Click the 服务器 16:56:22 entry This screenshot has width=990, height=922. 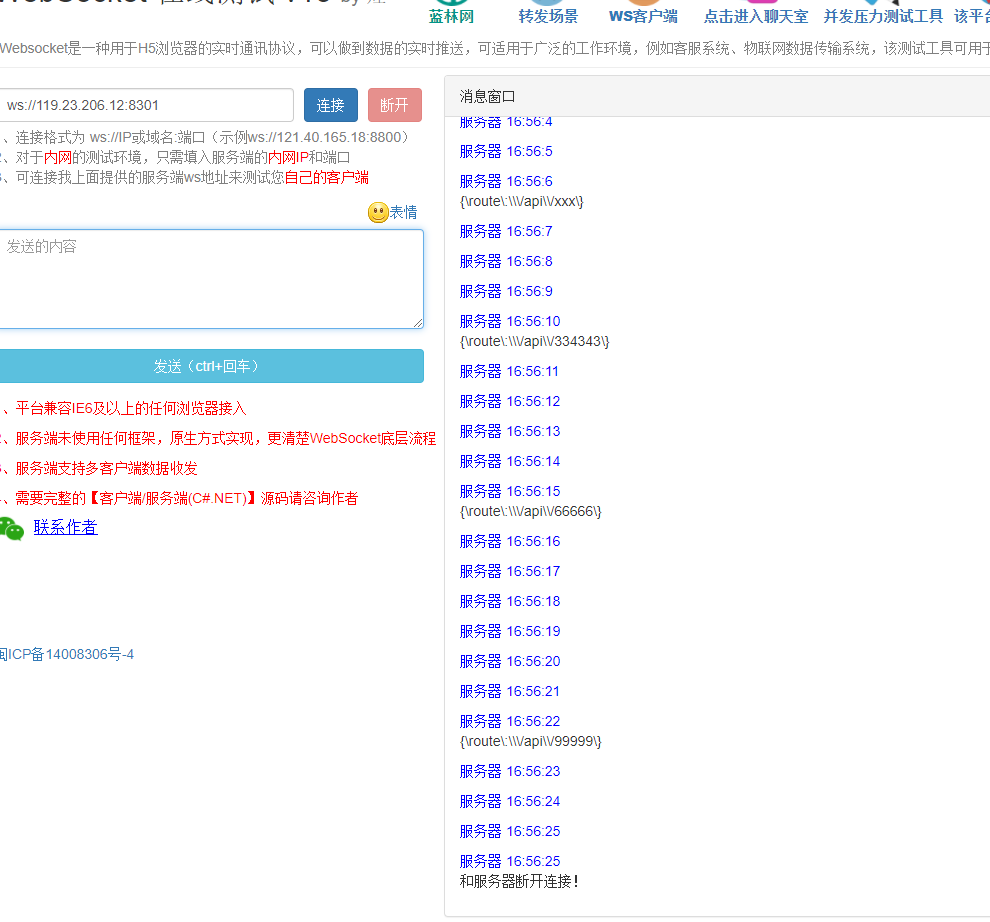[510, 721]
